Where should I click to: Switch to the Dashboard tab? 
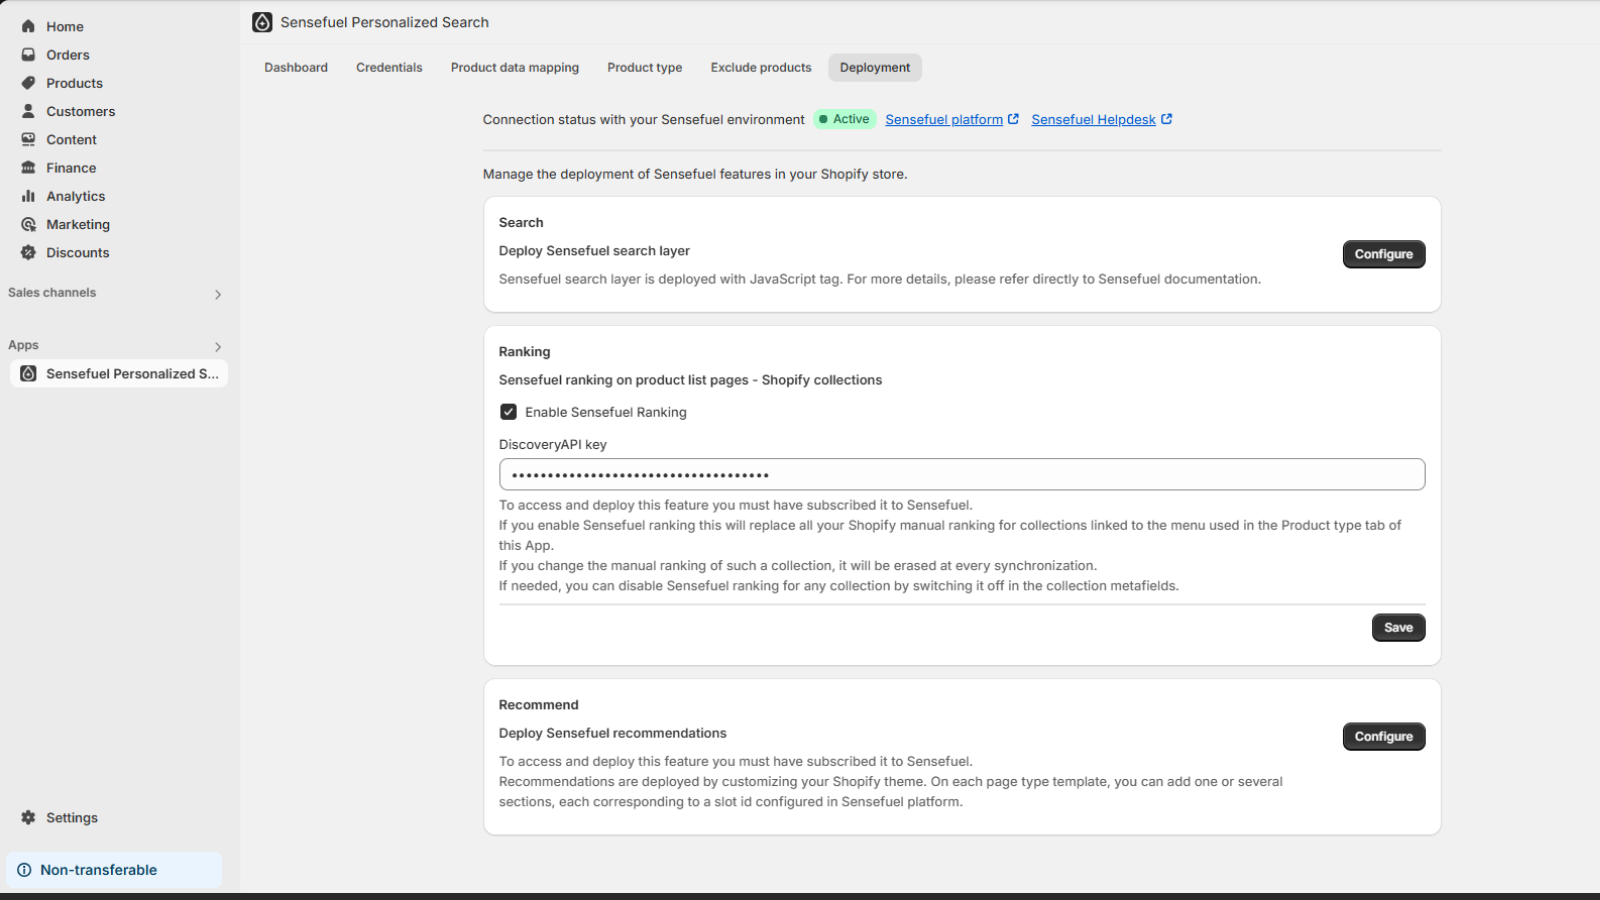[296, 67]
